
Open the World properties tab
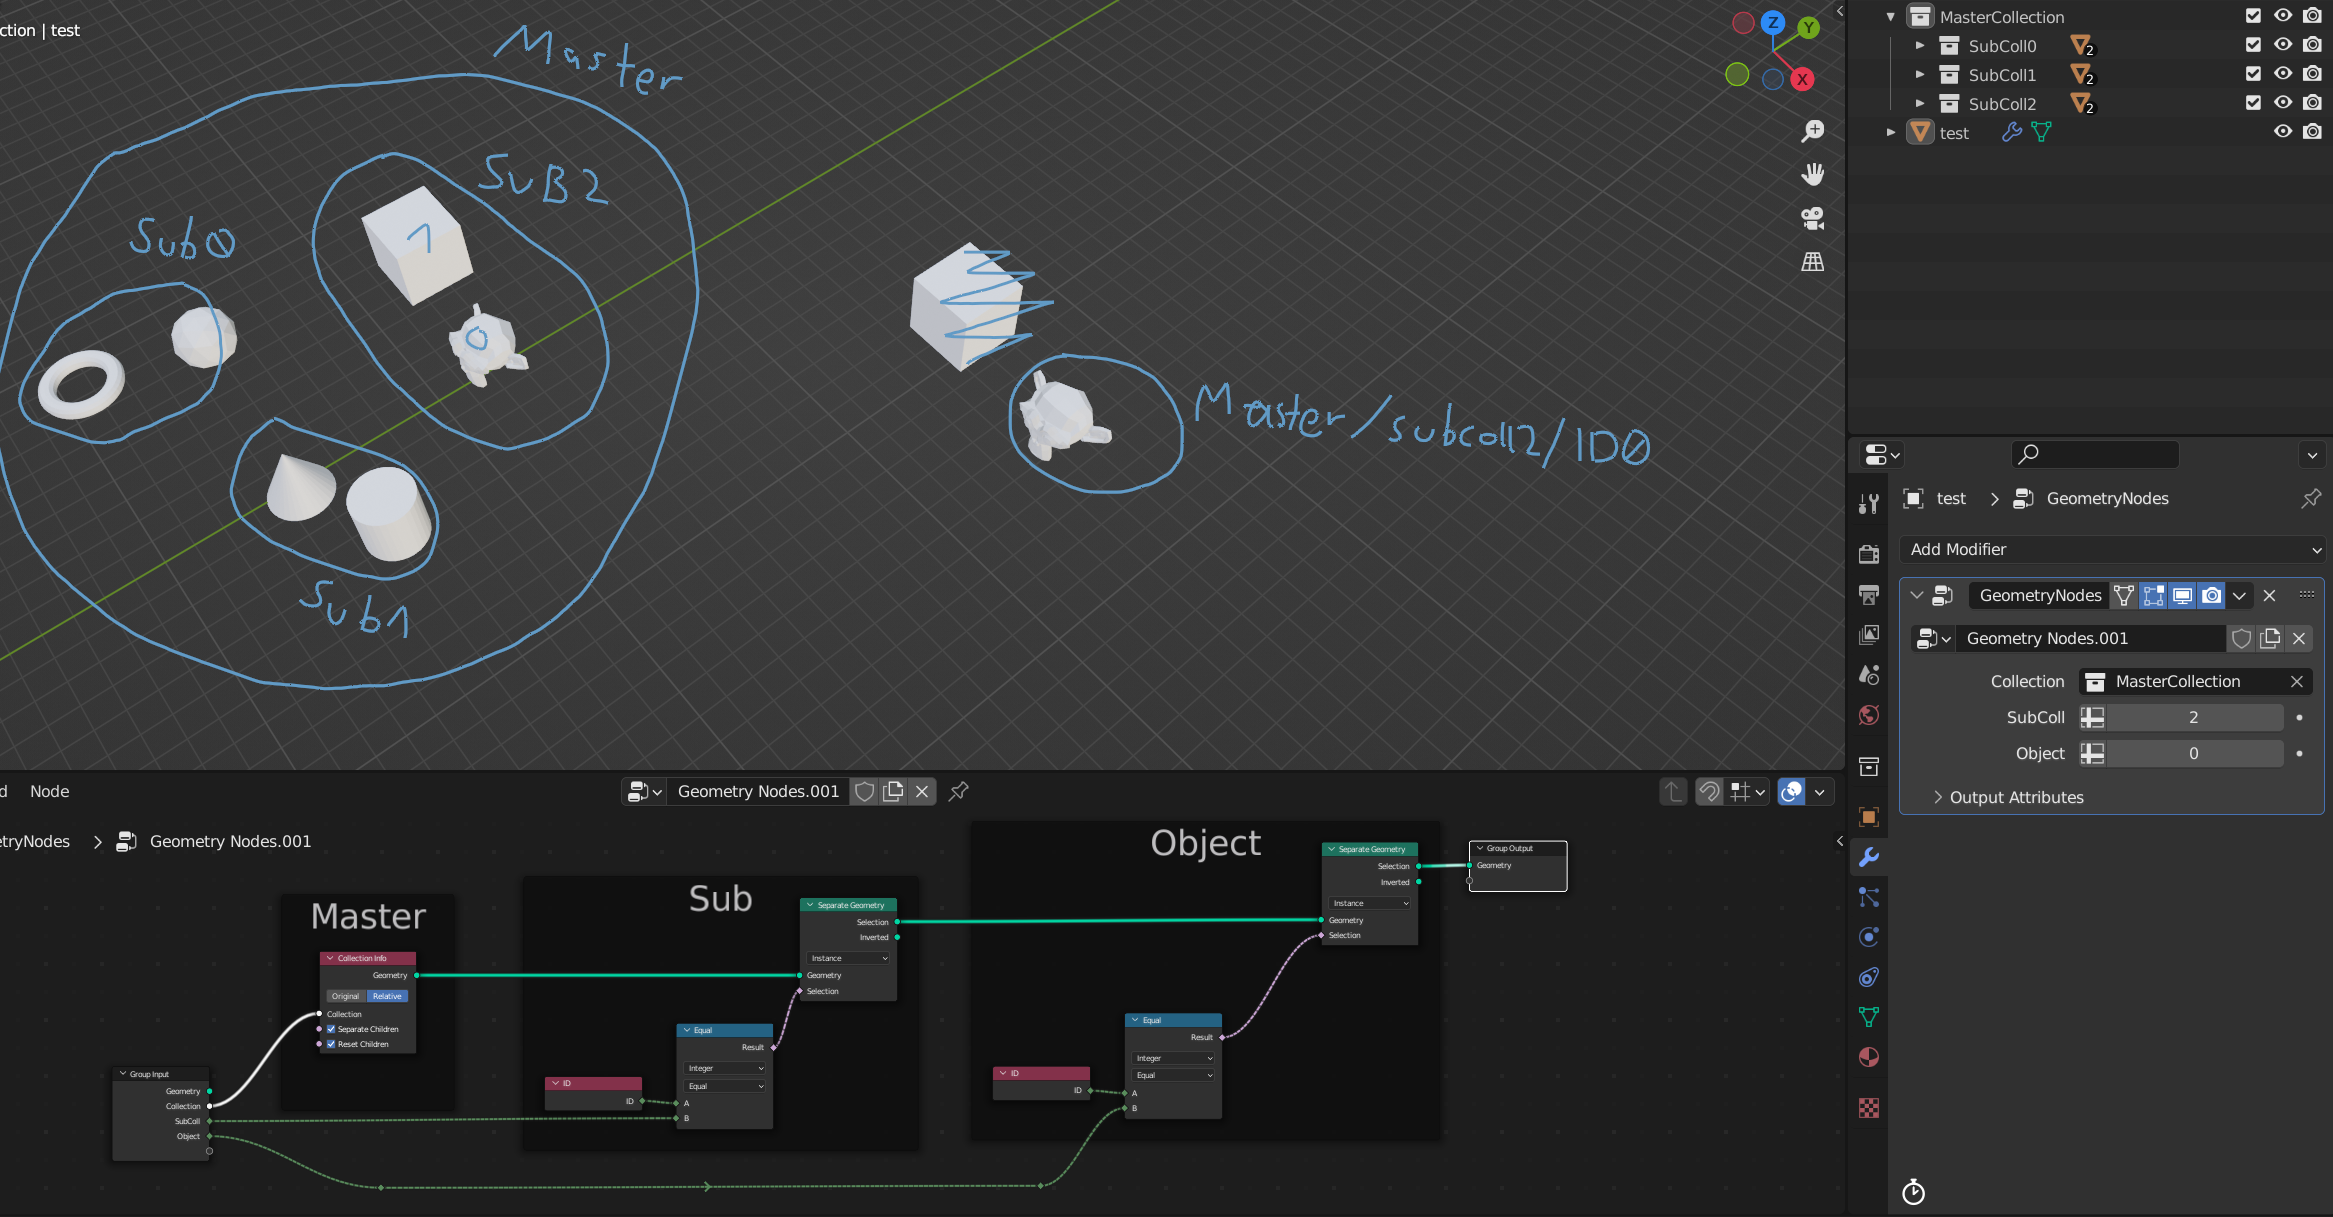coord(1868,715)
